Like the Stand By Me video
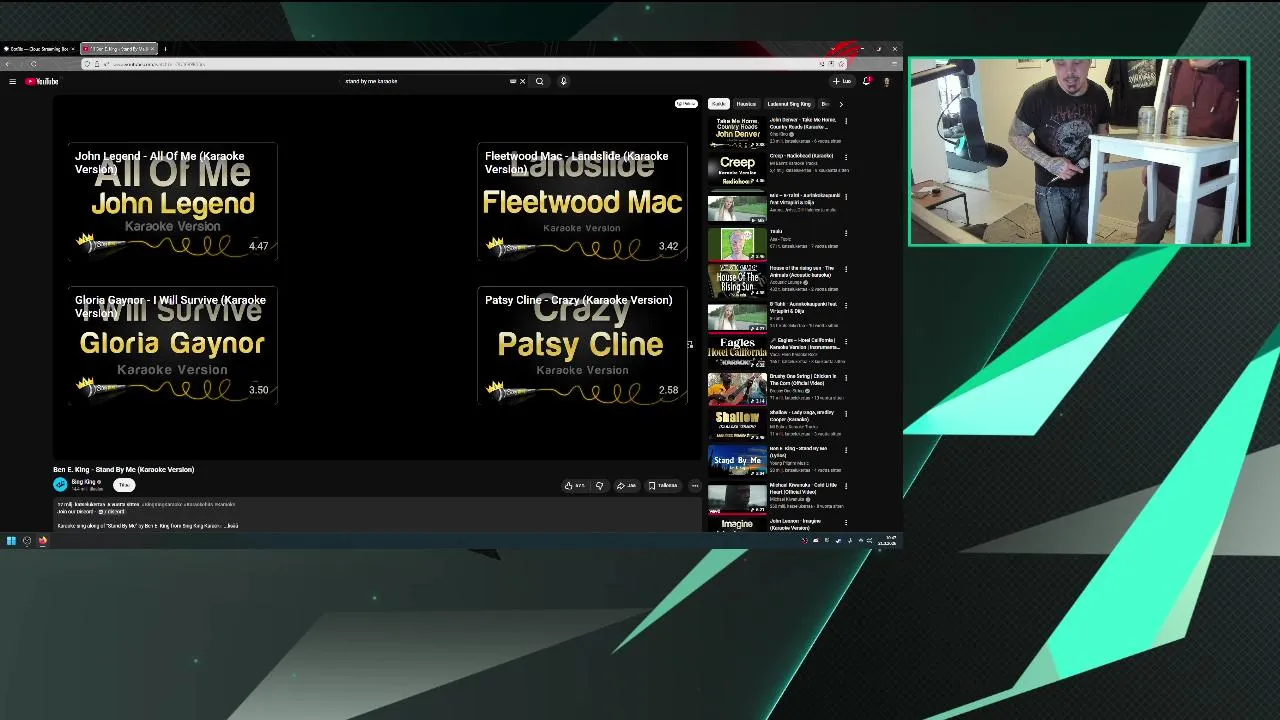The height and width of the screenshot is (720, 1280). [574, 486]
